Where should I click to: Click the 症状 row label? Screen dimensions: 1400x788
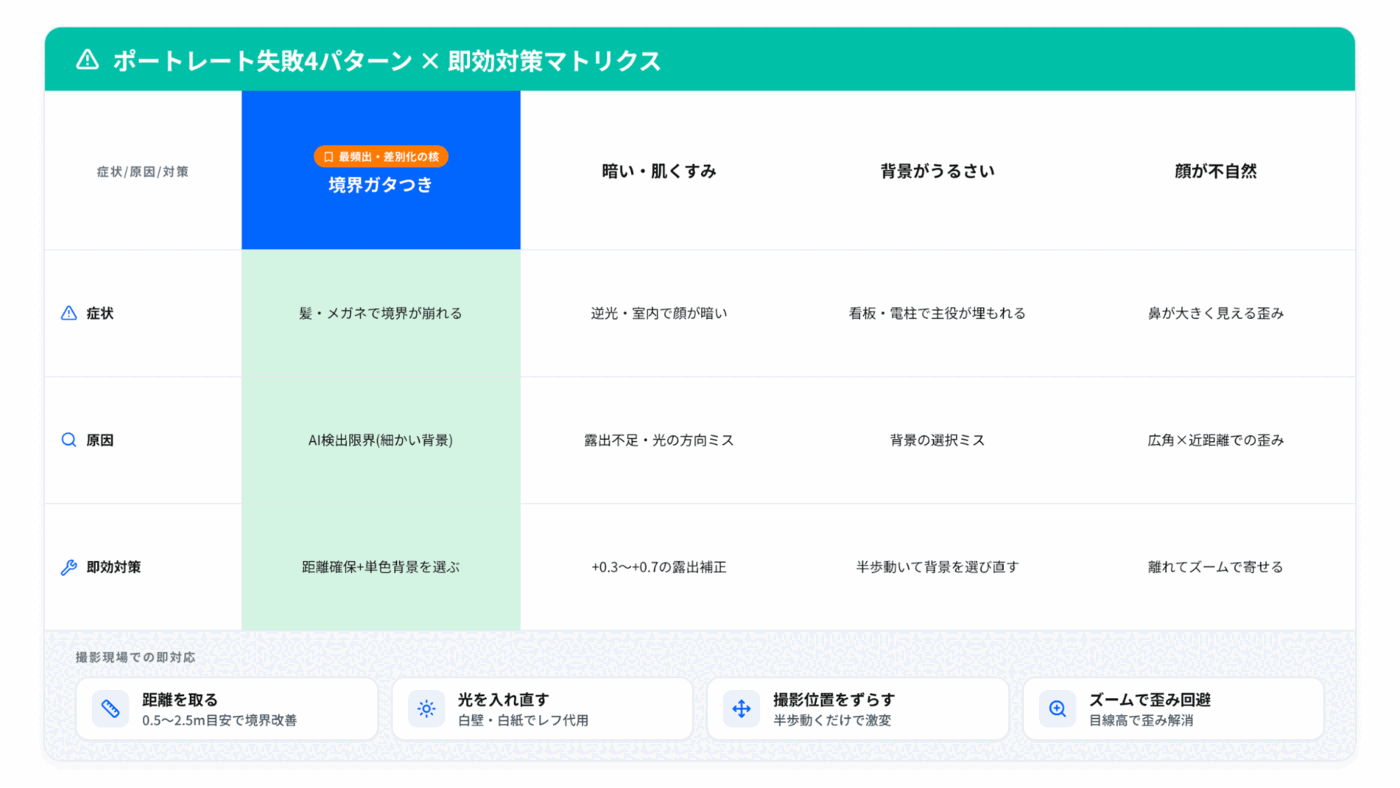(x=100, y=313)
